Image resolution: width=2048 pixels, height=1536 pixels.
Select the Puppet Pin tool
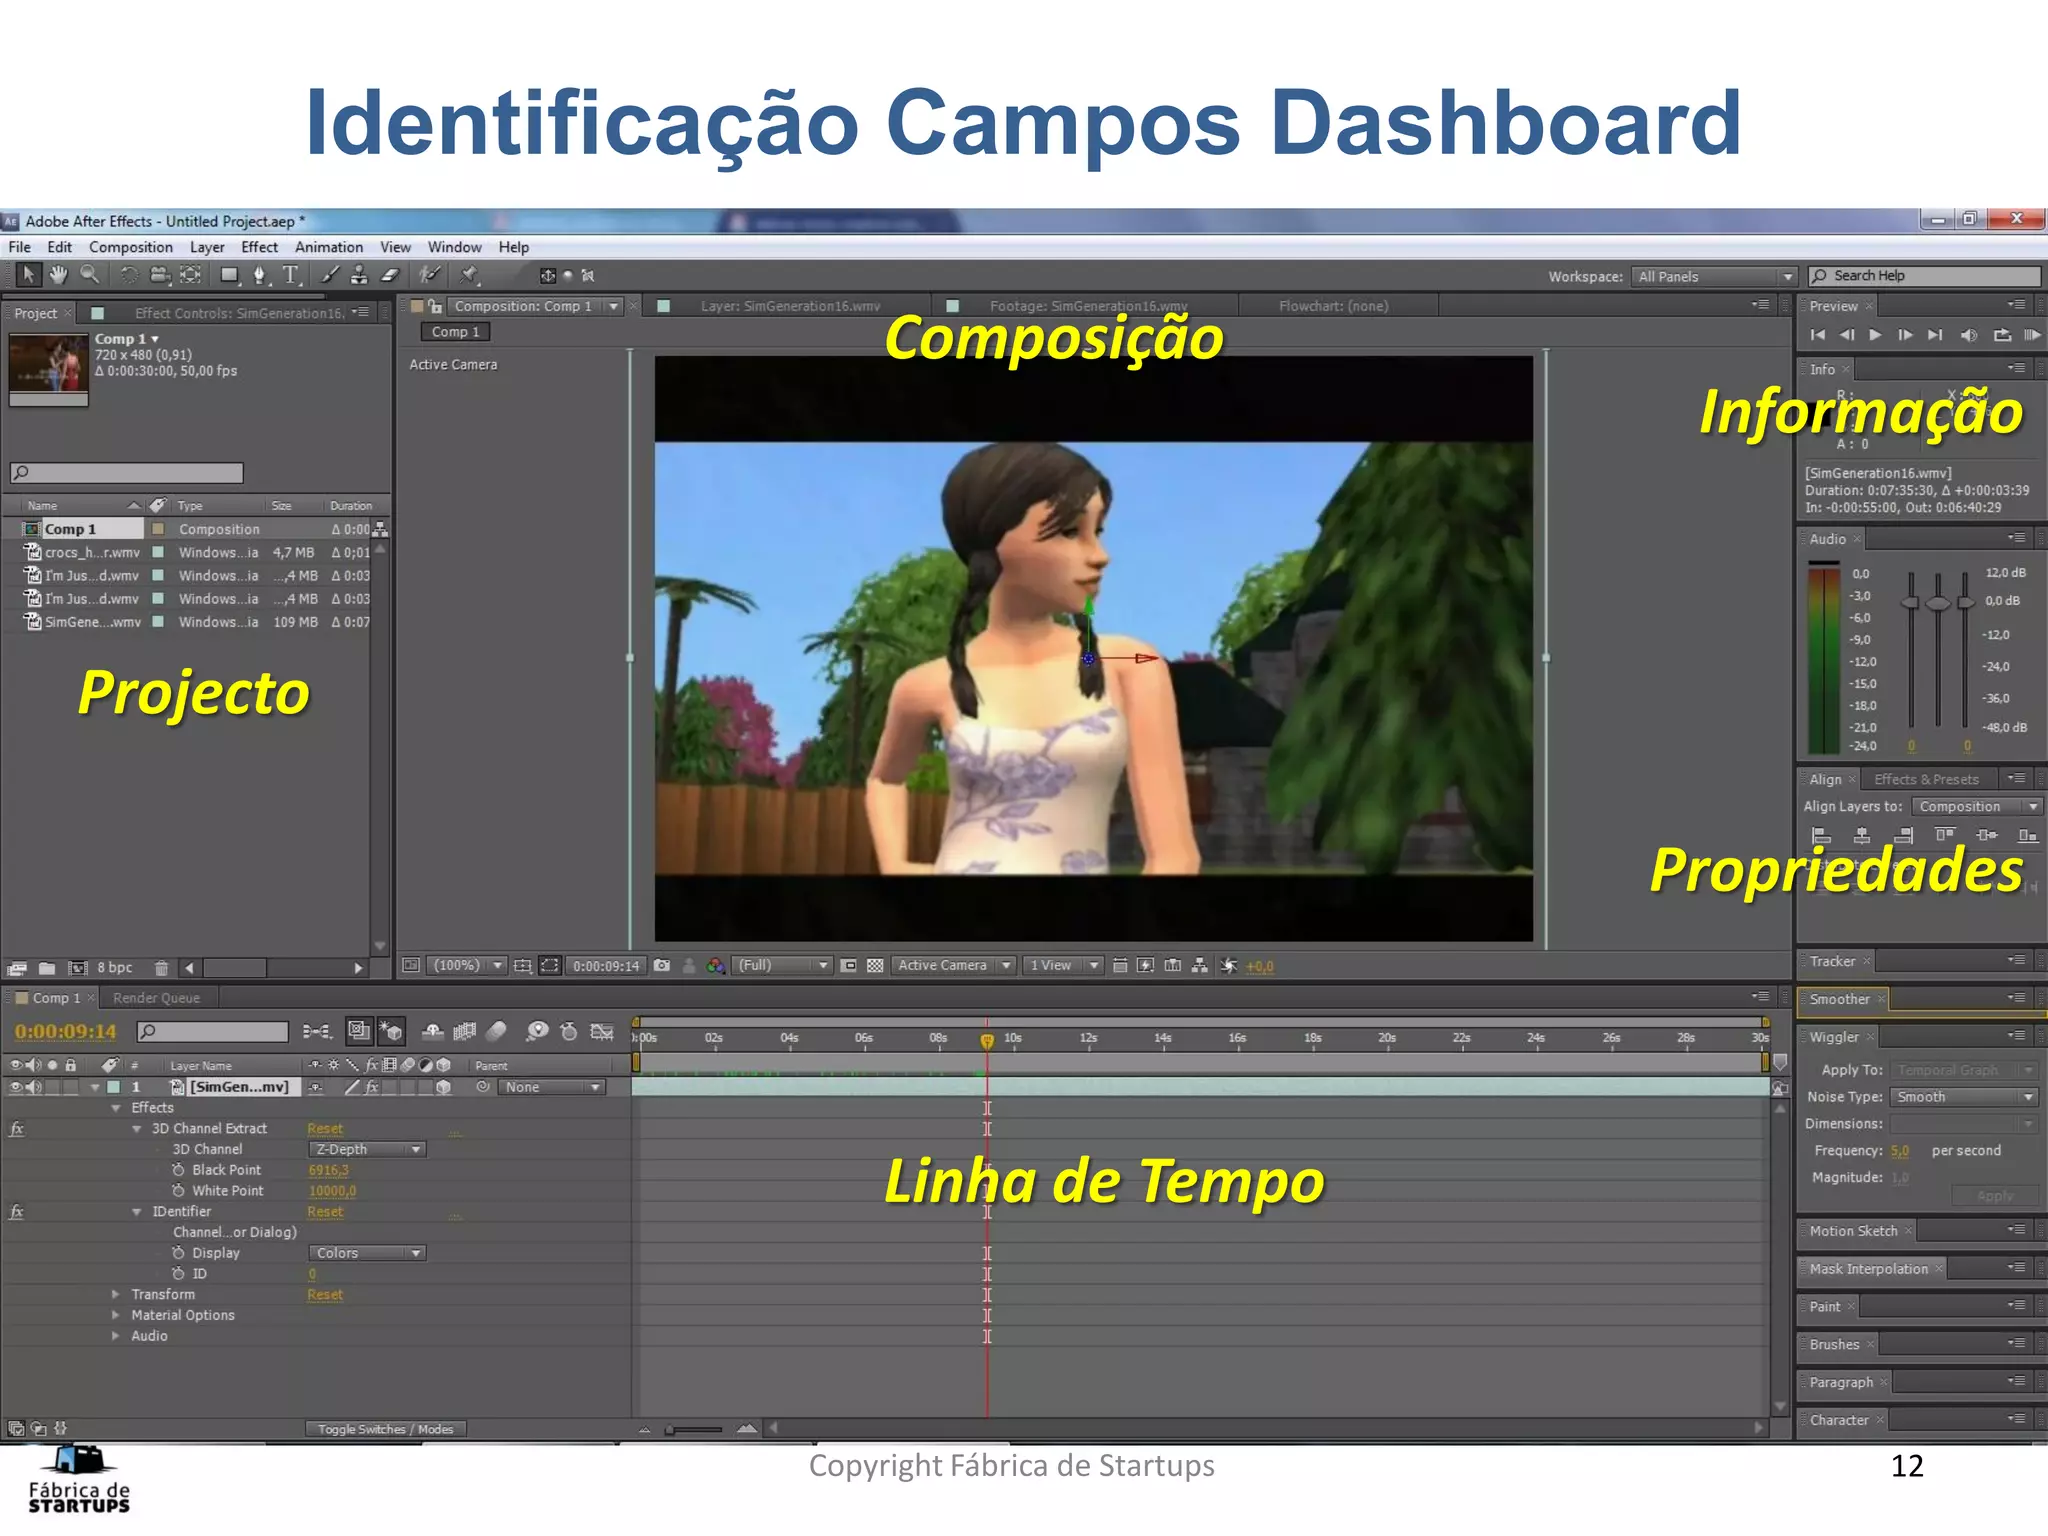point(468,274)
